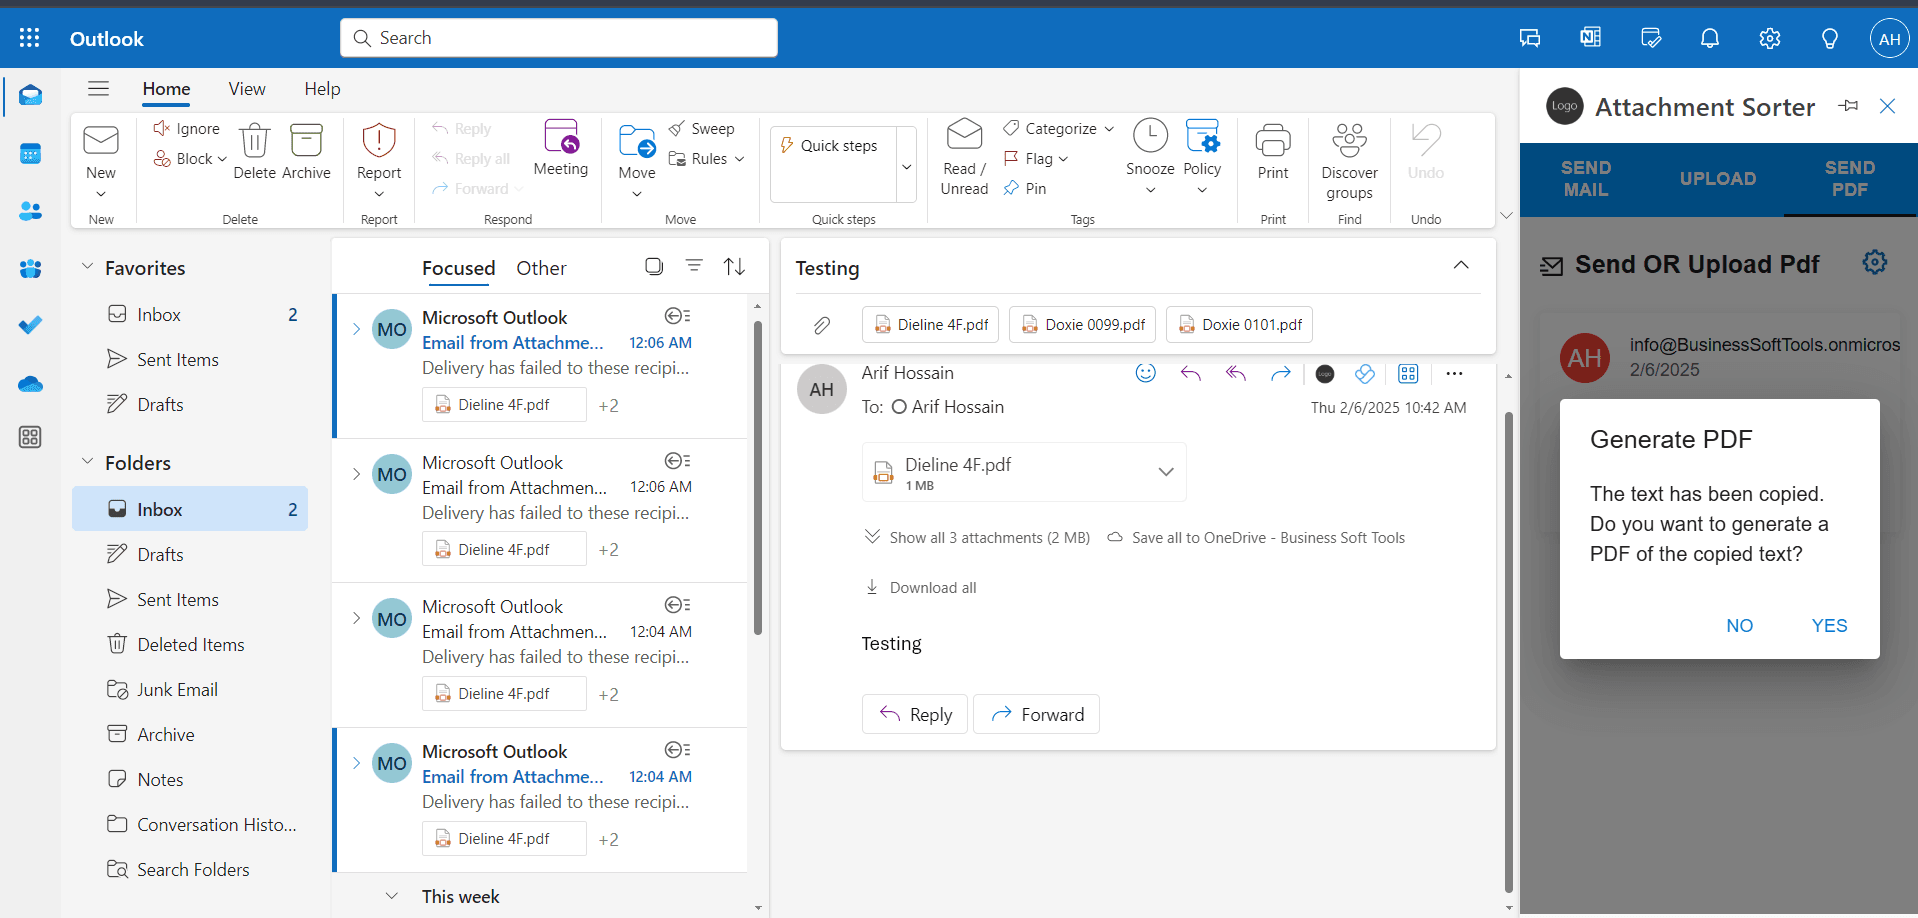
Task: Pin the Attachment Sorter pane
Action: [1849, 106]
